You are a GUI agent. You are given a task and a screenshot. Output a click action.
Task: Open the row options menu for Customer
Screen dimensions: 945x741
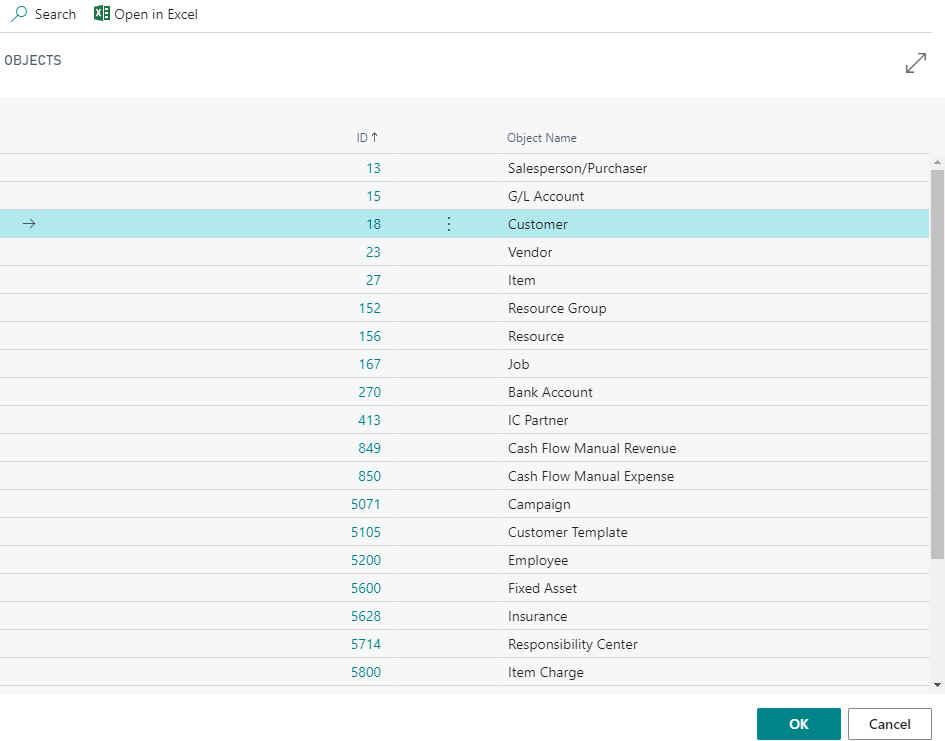pos(448,224)
